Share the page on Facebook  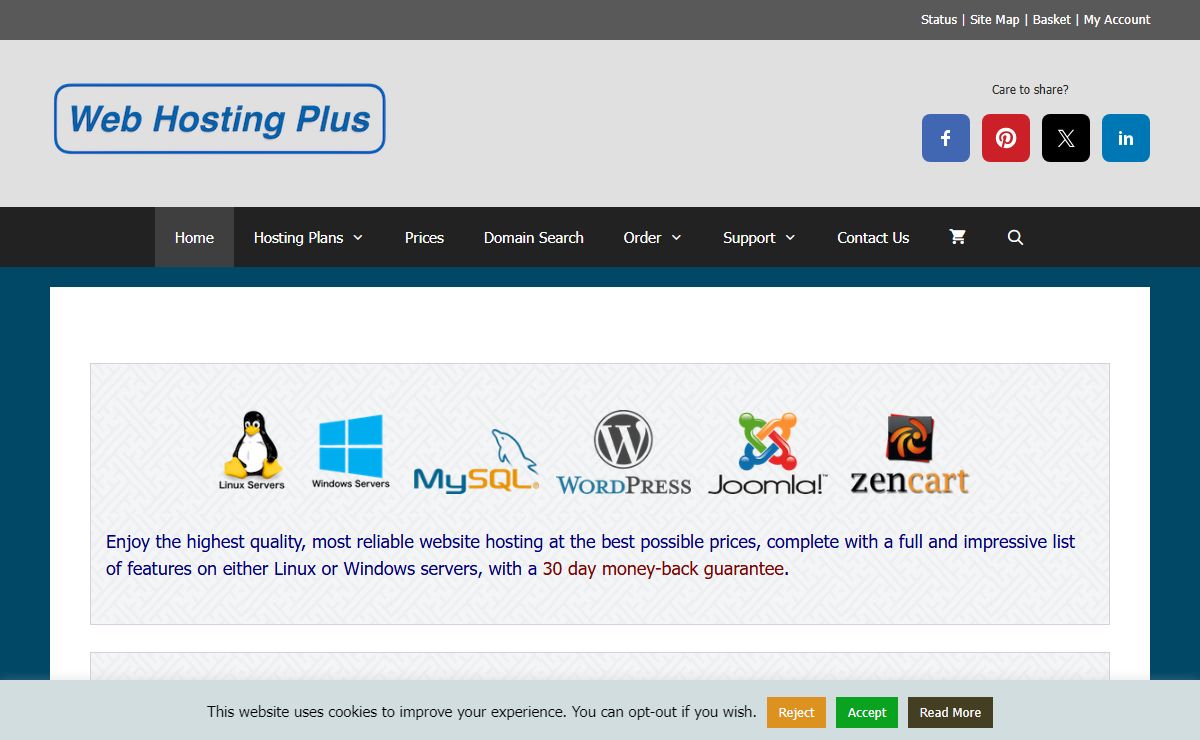(946, 138)
